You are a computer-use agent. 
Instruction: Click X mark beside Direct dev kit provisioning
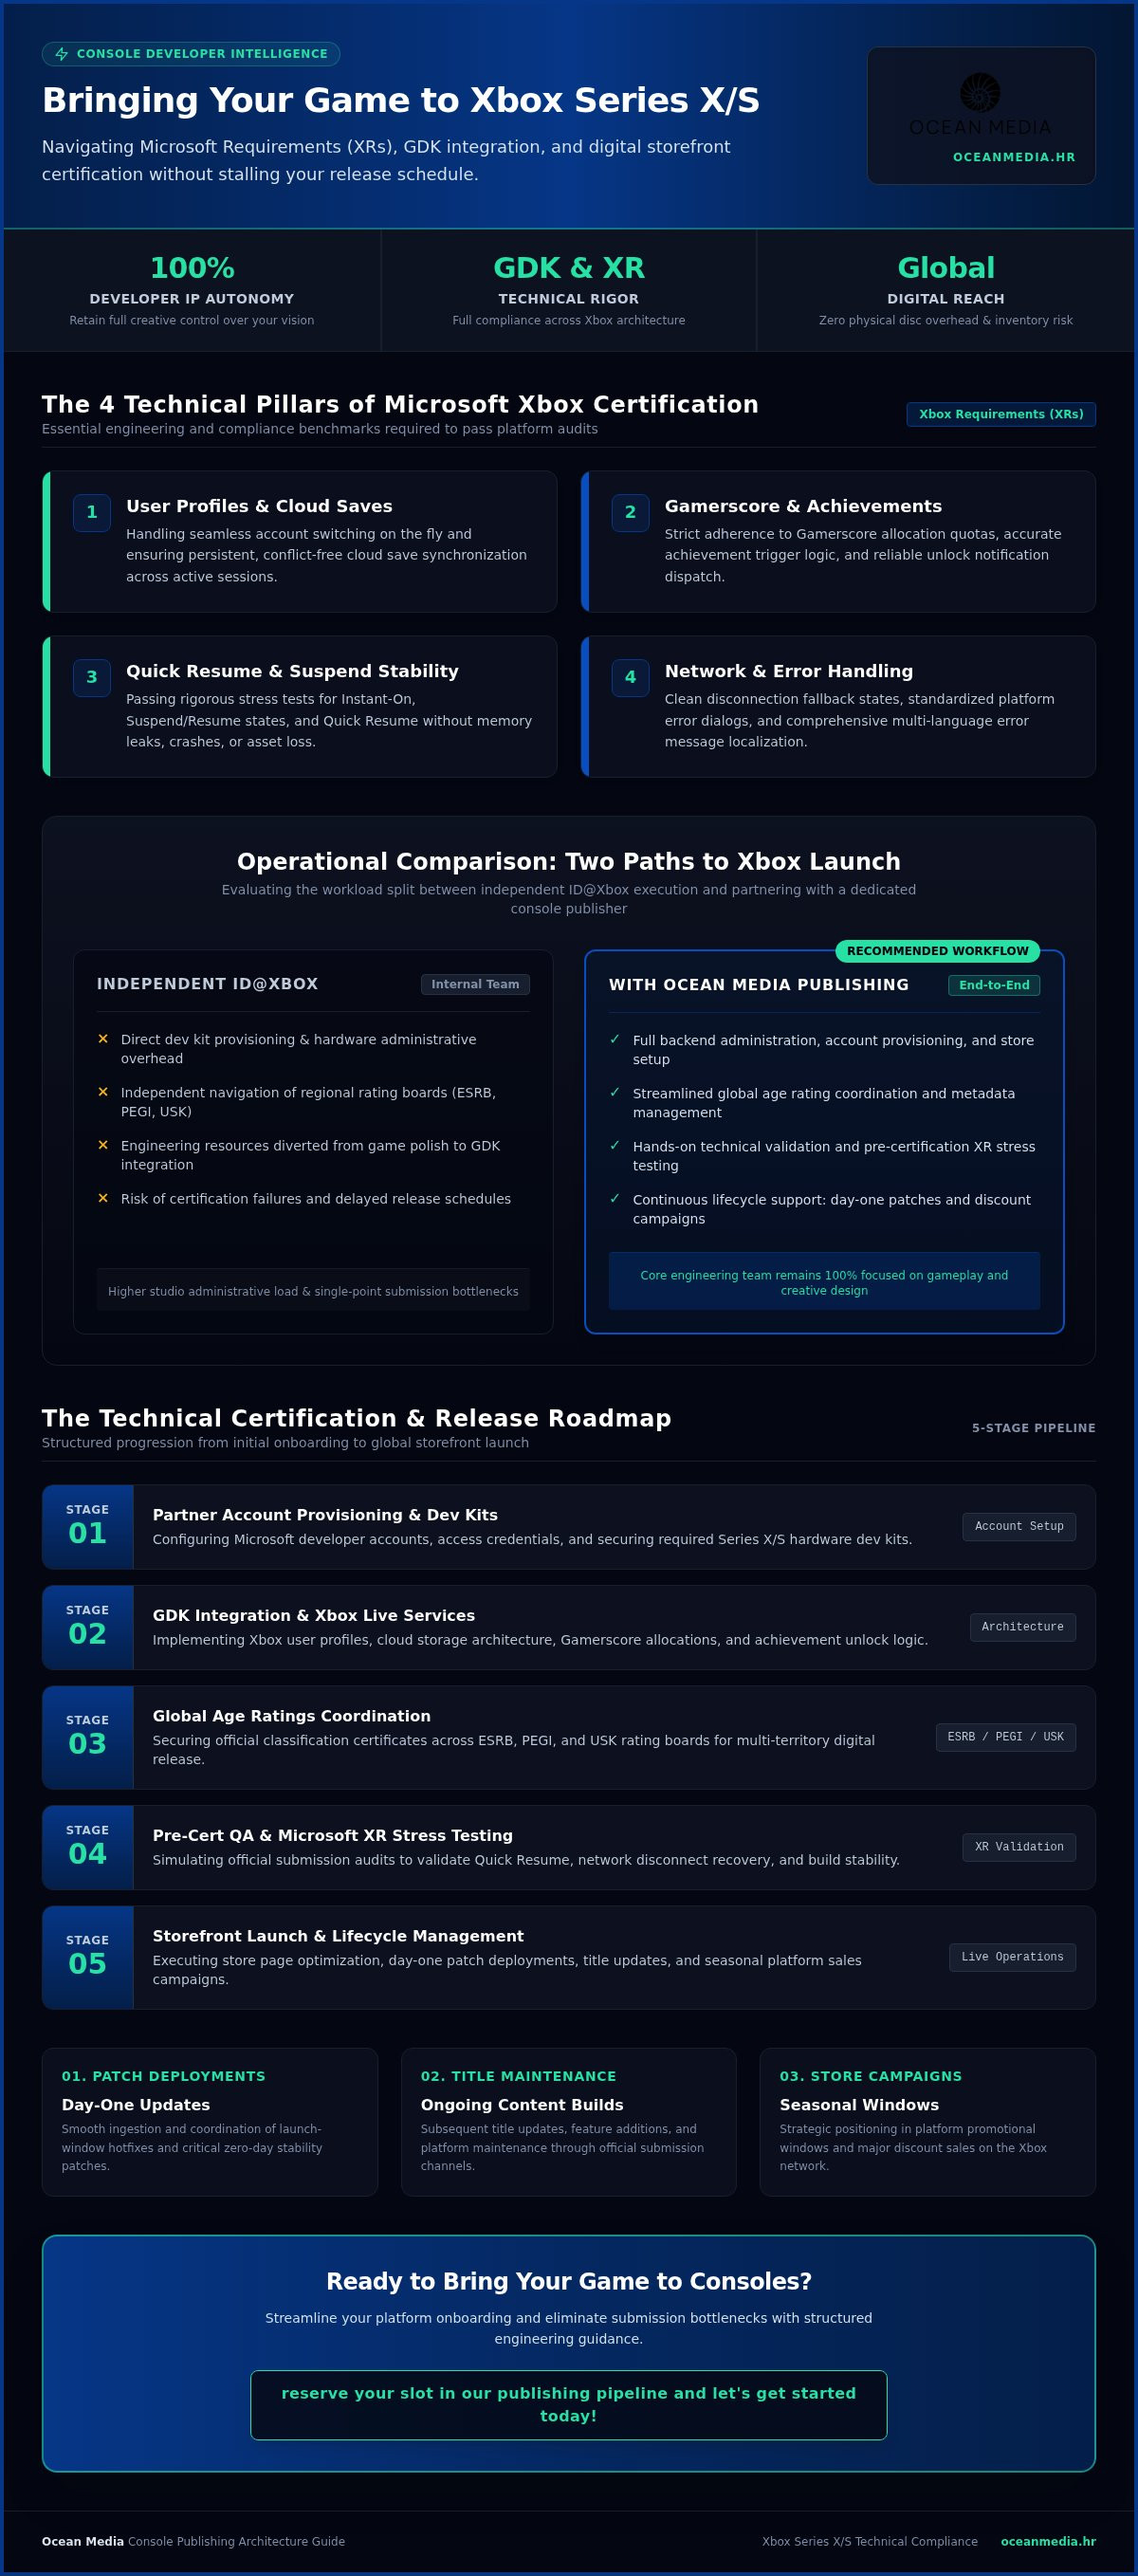(x=103, y=1039)
